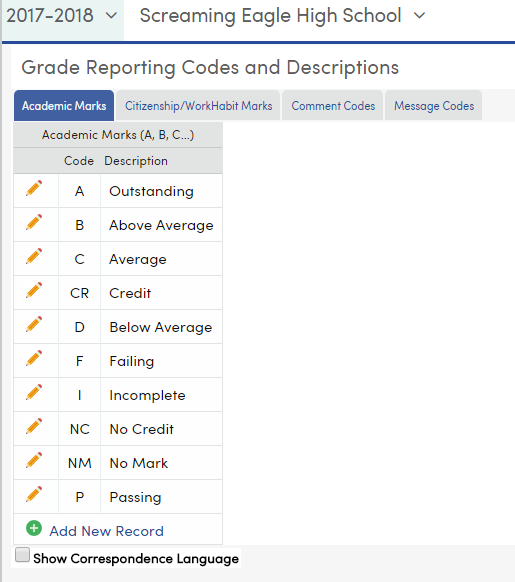Open the 2017-2018 school year dropdown
This screenshot has width=515, height=582.
pyautogui.click(x=62, y=16)
